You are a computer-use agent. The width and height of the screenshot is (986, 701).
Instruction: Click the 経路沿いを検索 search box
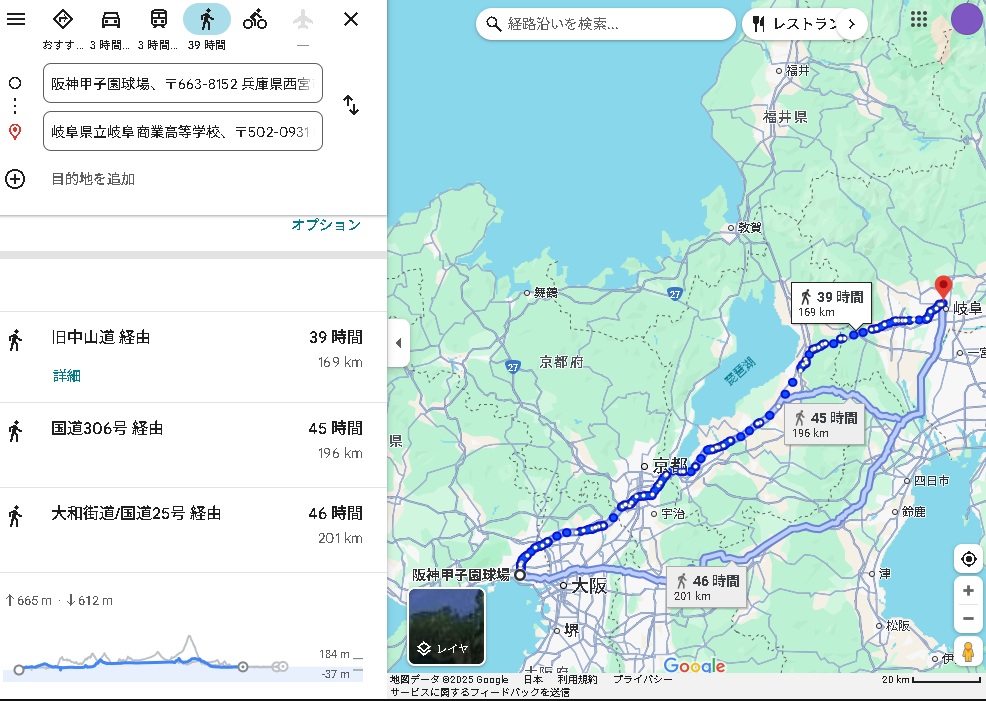[606, 24]
